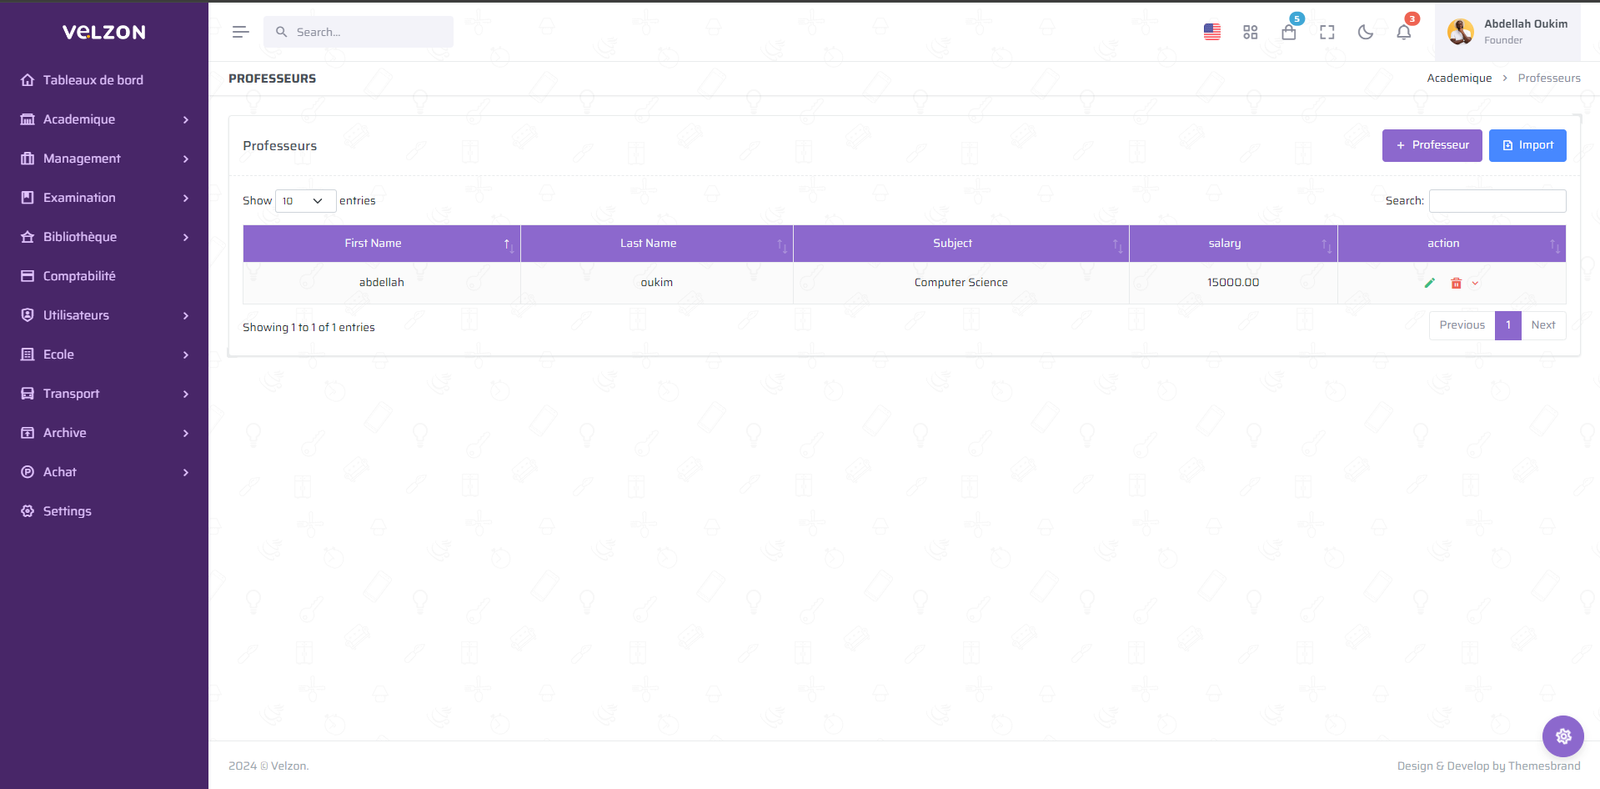This screenshot has width=1600, height=789.
Task: Select the oukim last name cell
Action: point(657,283)
